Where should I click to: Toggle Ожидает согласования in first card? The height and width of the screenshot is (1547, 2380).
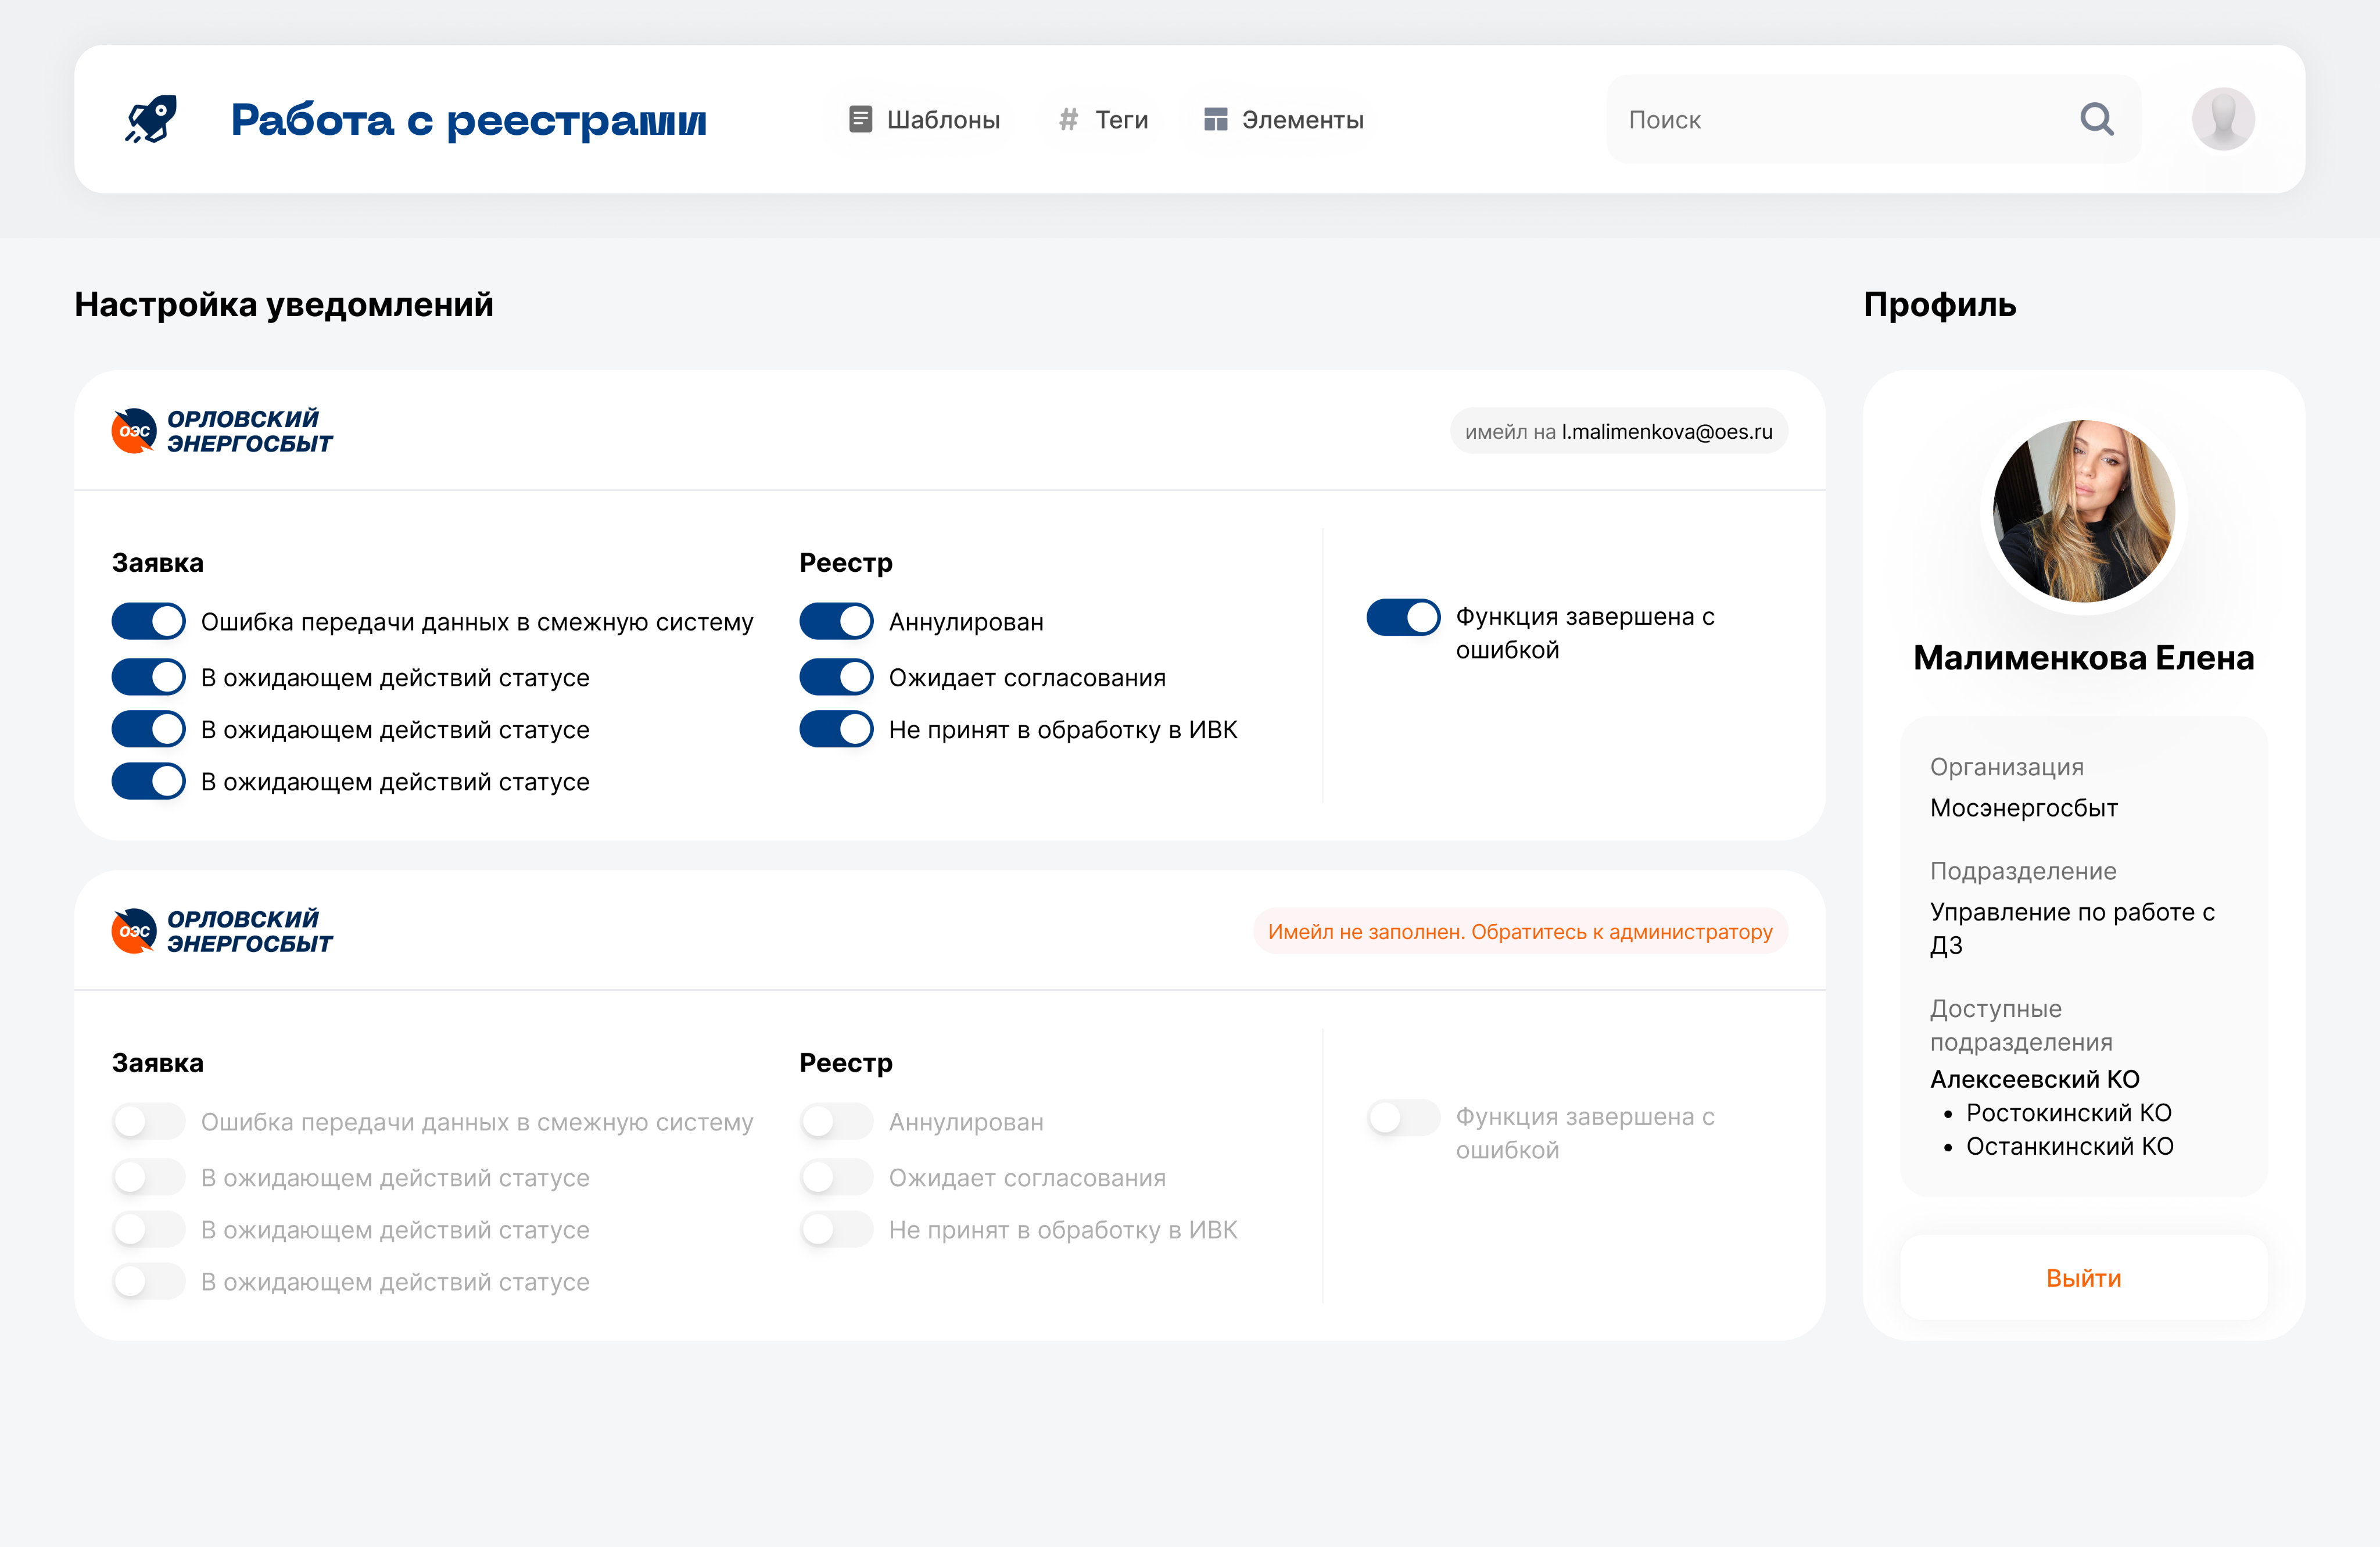836,677
